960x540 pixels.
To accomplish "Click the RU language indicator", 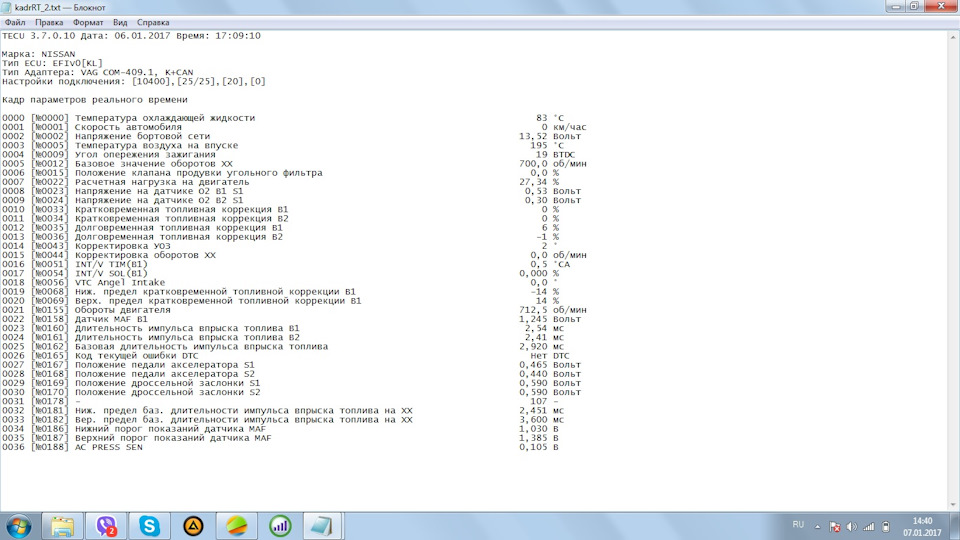I will pos(798,525).
